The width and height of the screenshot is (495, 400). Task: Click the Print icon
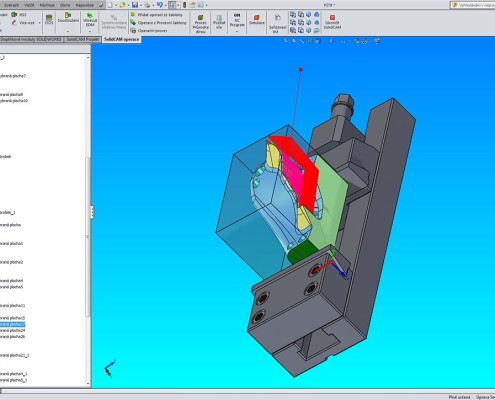(x=147, y=5)
